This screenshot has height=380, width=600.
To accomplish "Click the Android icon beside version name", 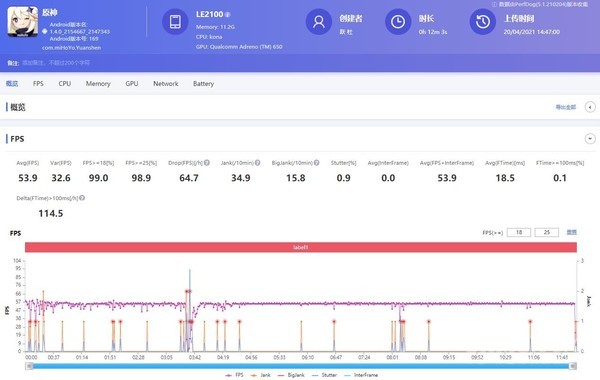I will 45,31.
